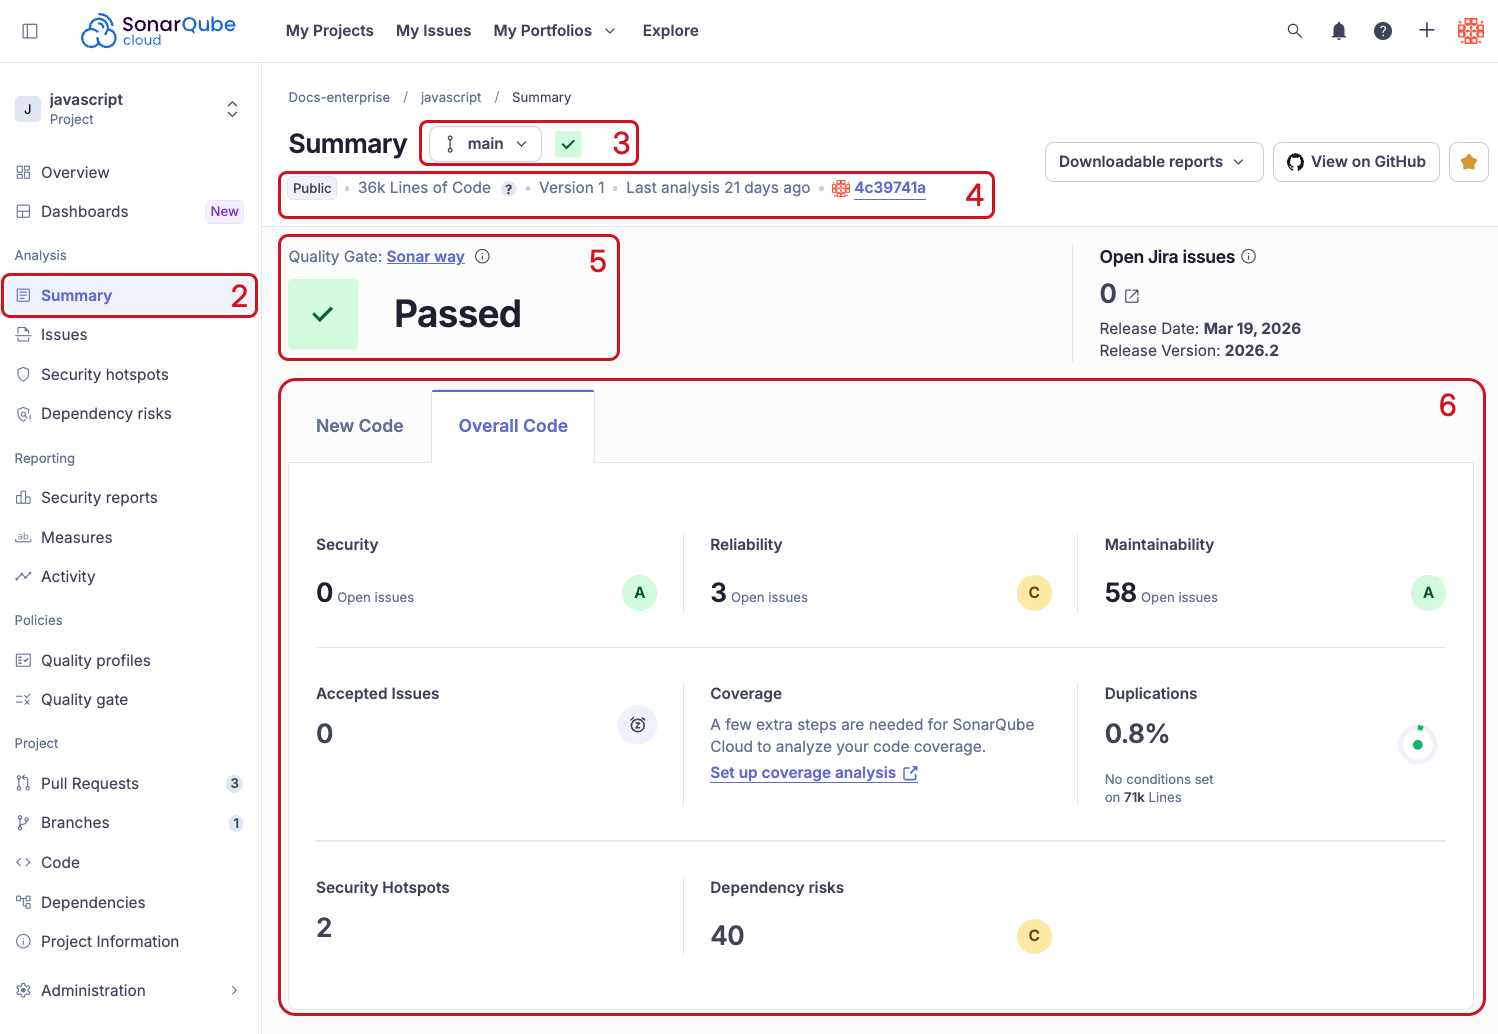The image size is (1498, 1034).
Task: Click the plus create icon
Action: (1427, 31)
